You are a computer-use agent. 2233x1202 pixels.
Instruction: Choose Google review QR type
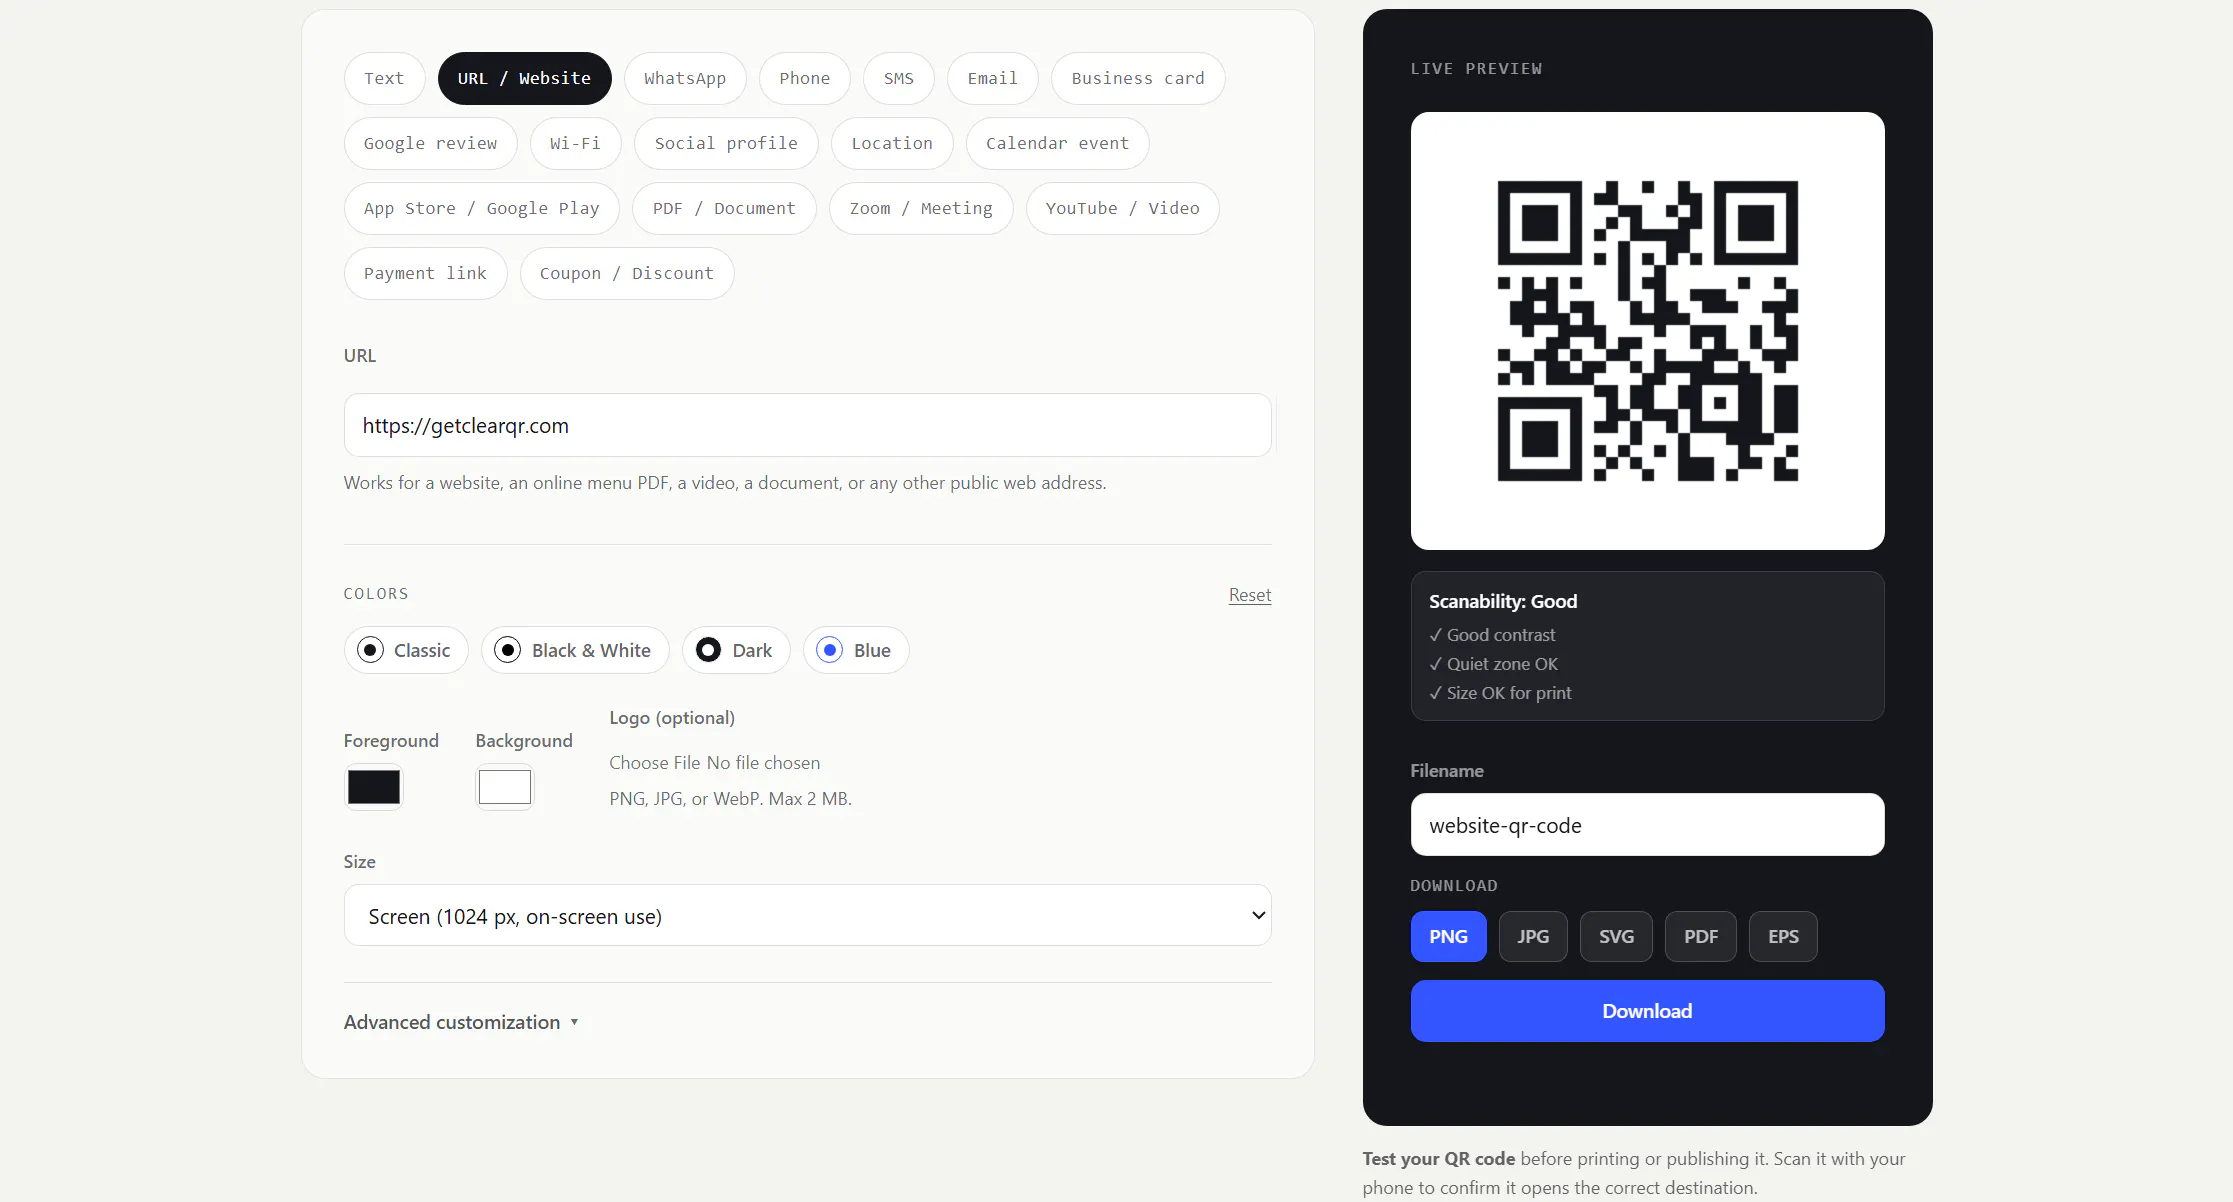pyautogui.click(x=430, y=143)
